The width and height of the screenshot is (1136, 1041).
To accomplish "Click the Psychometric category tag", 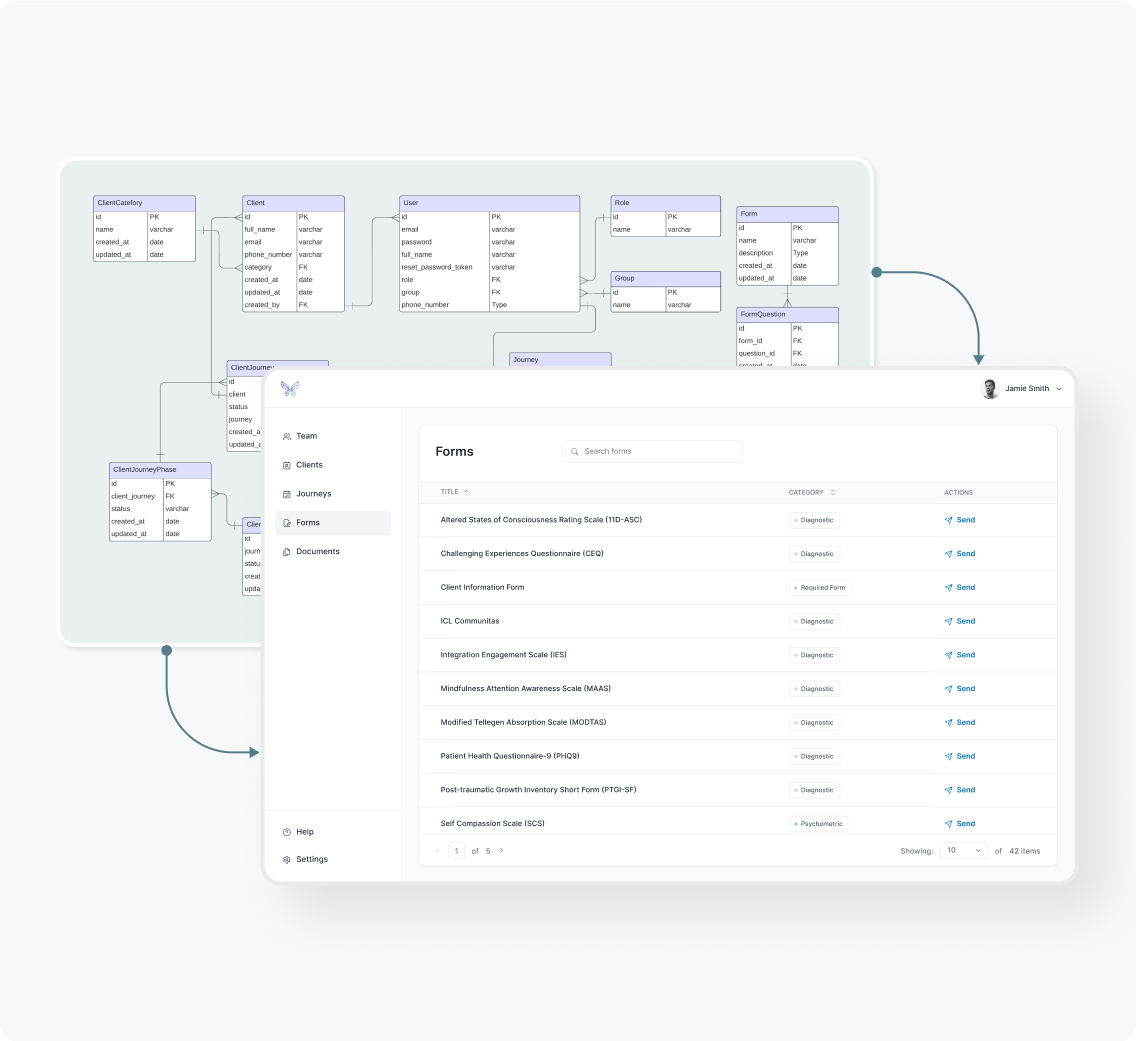I will [x=819, y=824].
